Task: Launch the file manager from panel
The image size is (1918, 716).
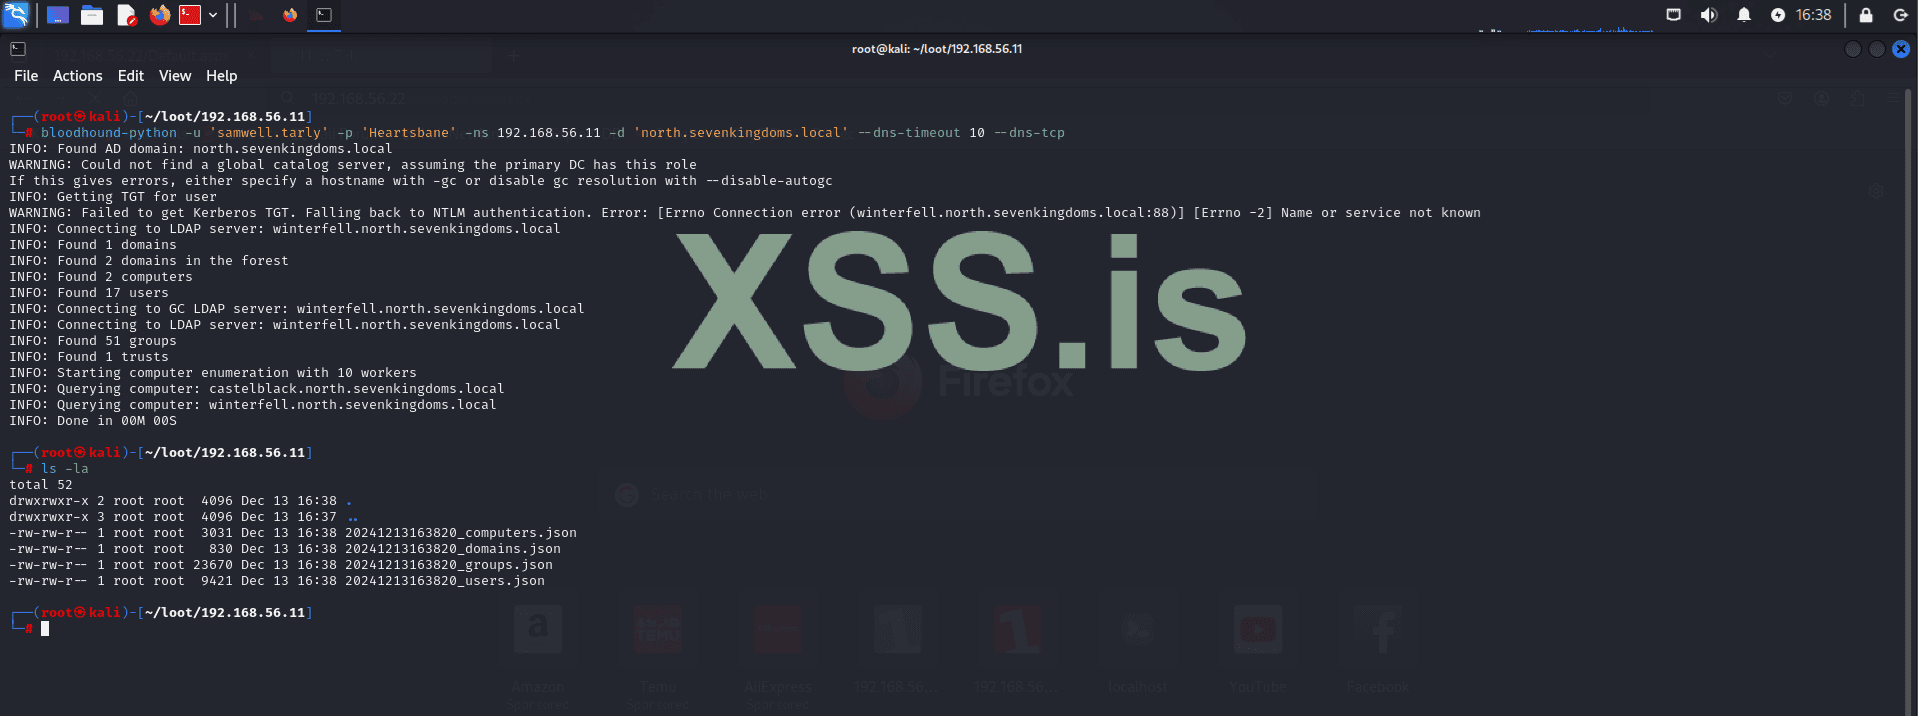Action: point(92,15)
